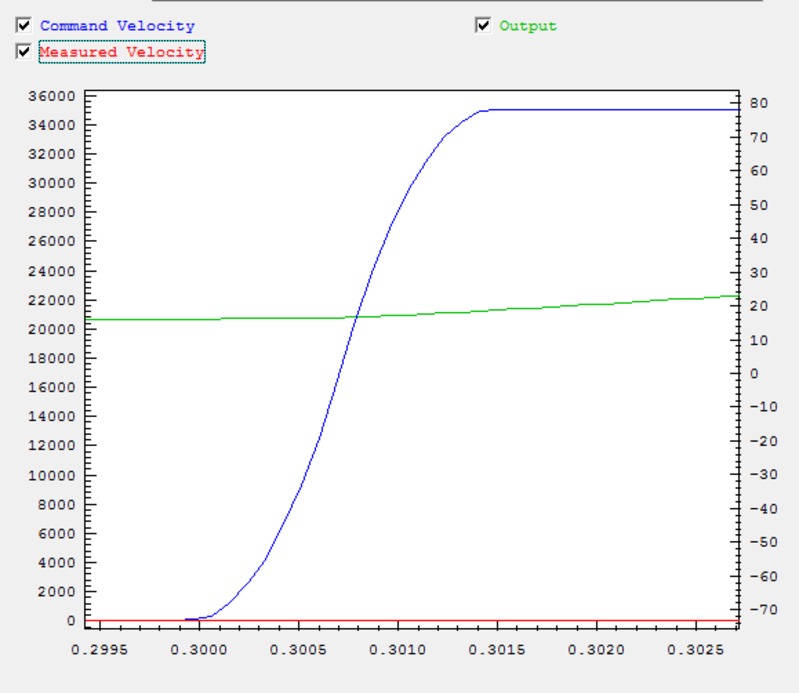Click the 80 tick on right axis
This screenshot has width=799, height=693.
(x=758, y=103)
